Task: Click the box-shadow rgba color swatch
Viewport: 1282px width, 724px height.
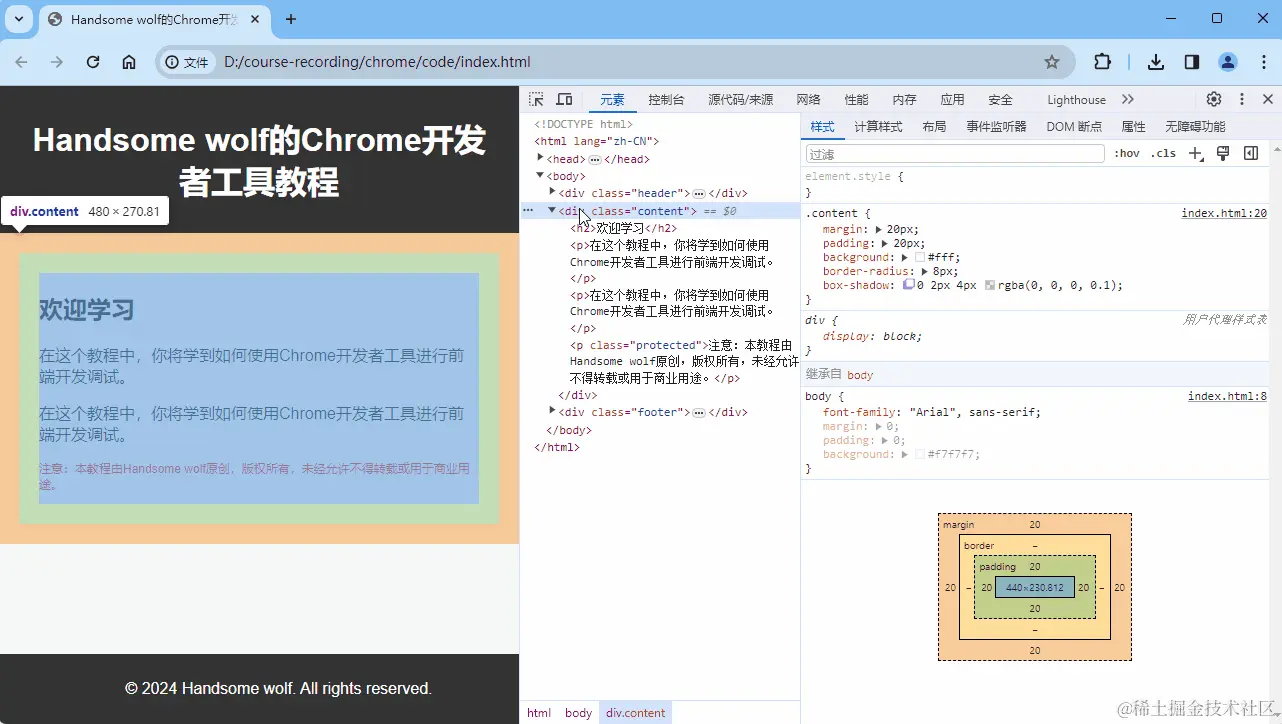Action: coord(990,285)
